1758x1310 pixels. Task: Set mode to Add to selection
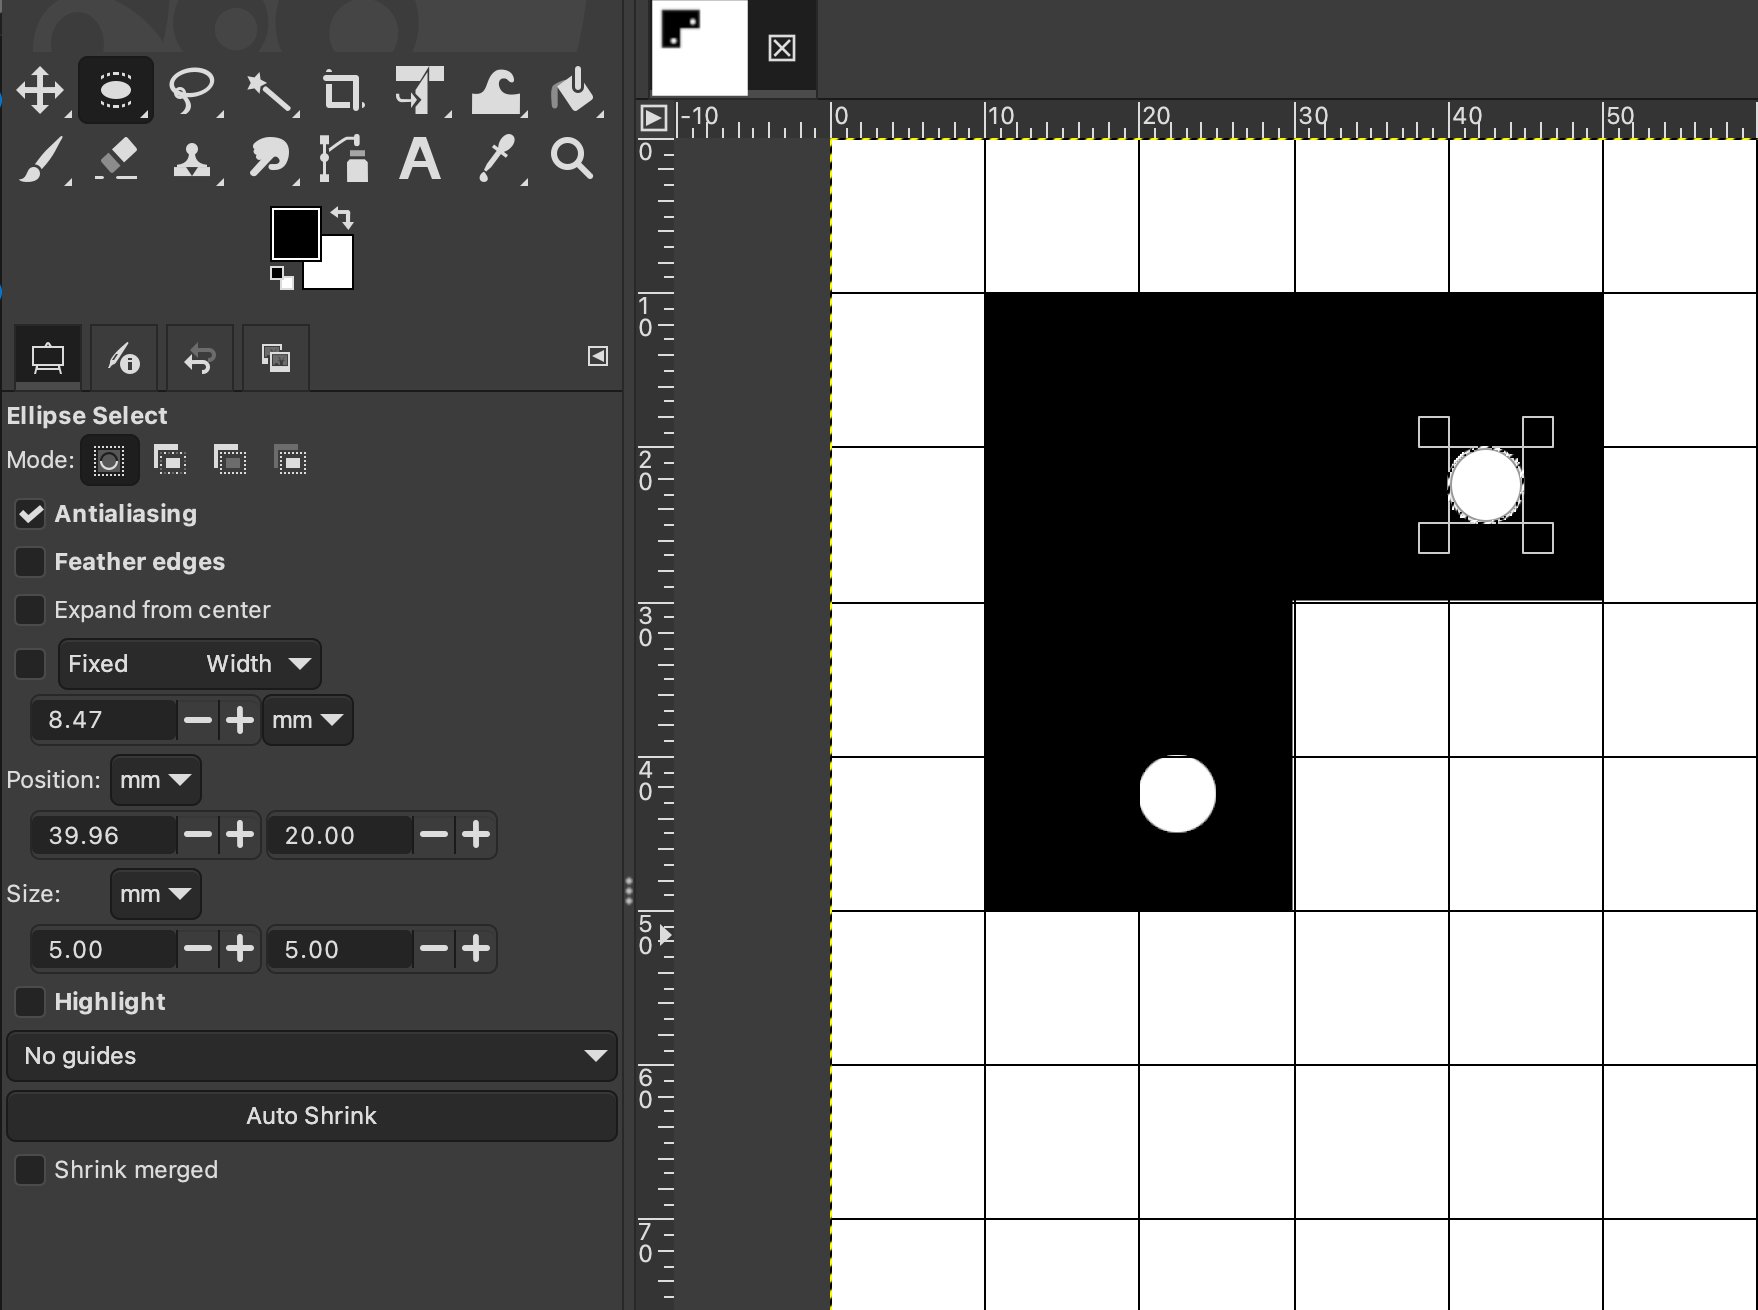tap(170, 460)
